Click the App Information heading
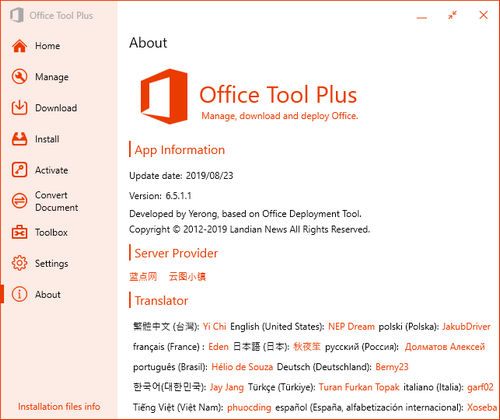This screenshot has height=420, width=500. tap(180, 150)
